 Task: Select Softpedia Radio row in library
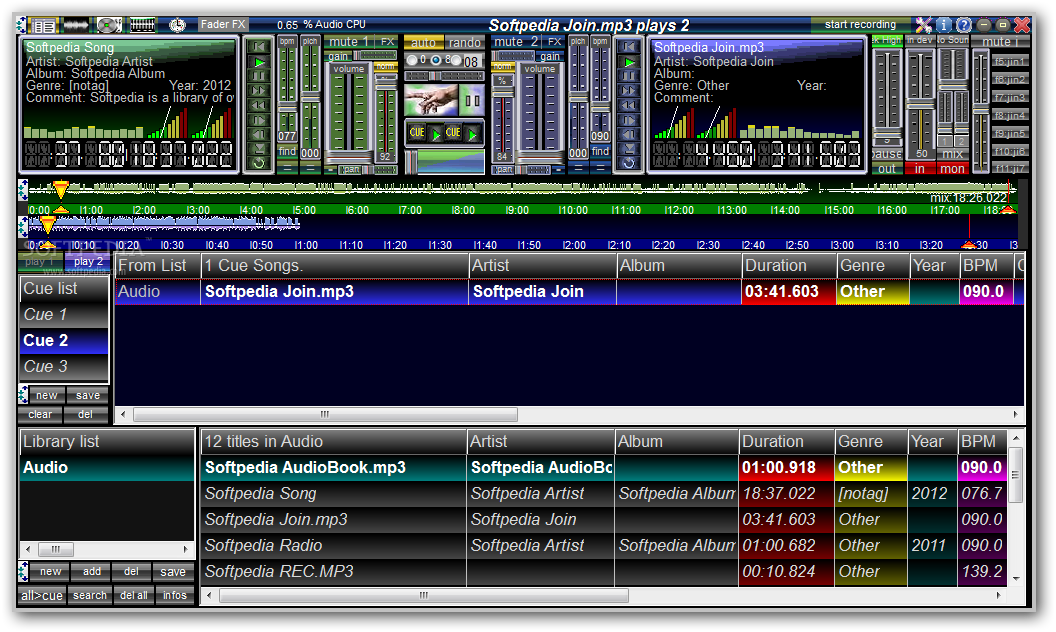click(x=603, y=546)
